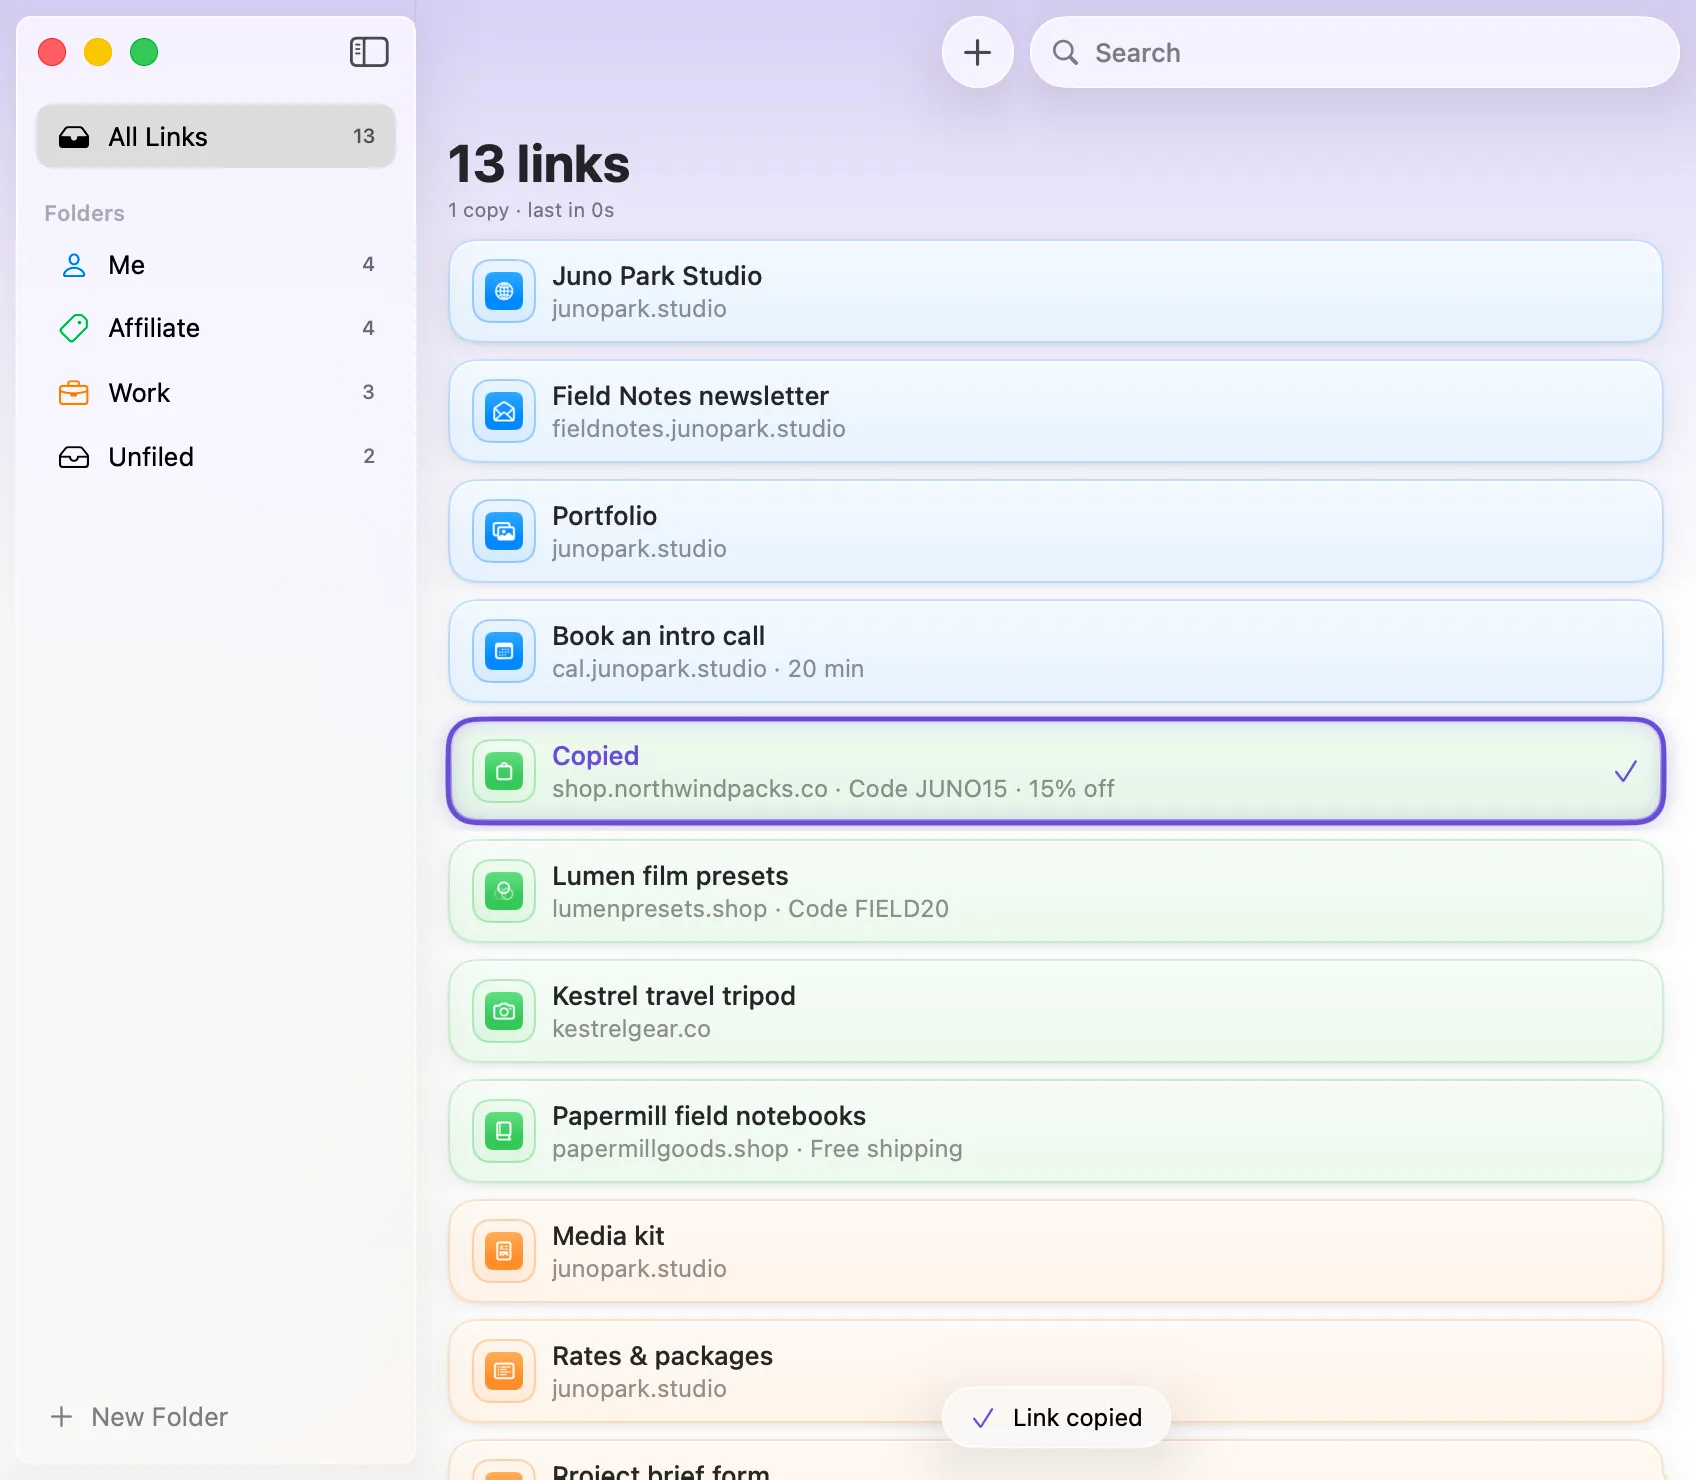Click the 13 links heading

(x=539, y=164)
